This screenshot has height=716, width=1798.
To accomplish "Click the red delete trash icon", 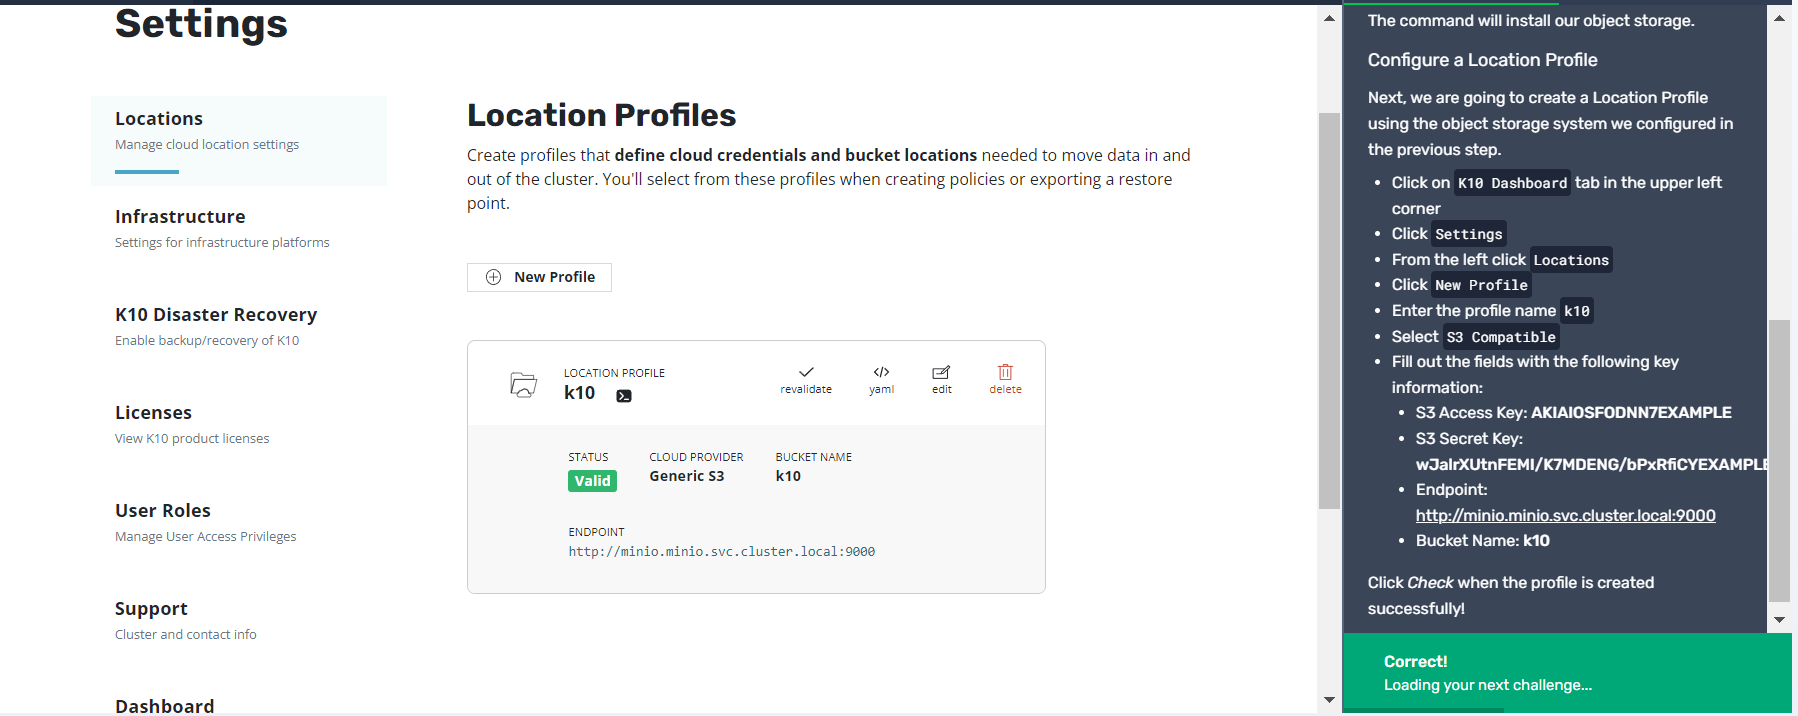I will pyautogui.click(x=1005, y=372).
